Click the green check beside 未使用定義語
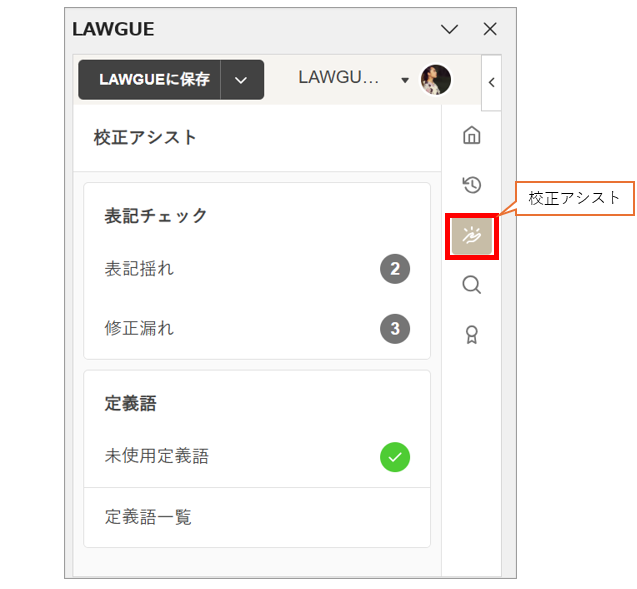The width and height of the screenshot is (637, 589). (x=395, y=457)
